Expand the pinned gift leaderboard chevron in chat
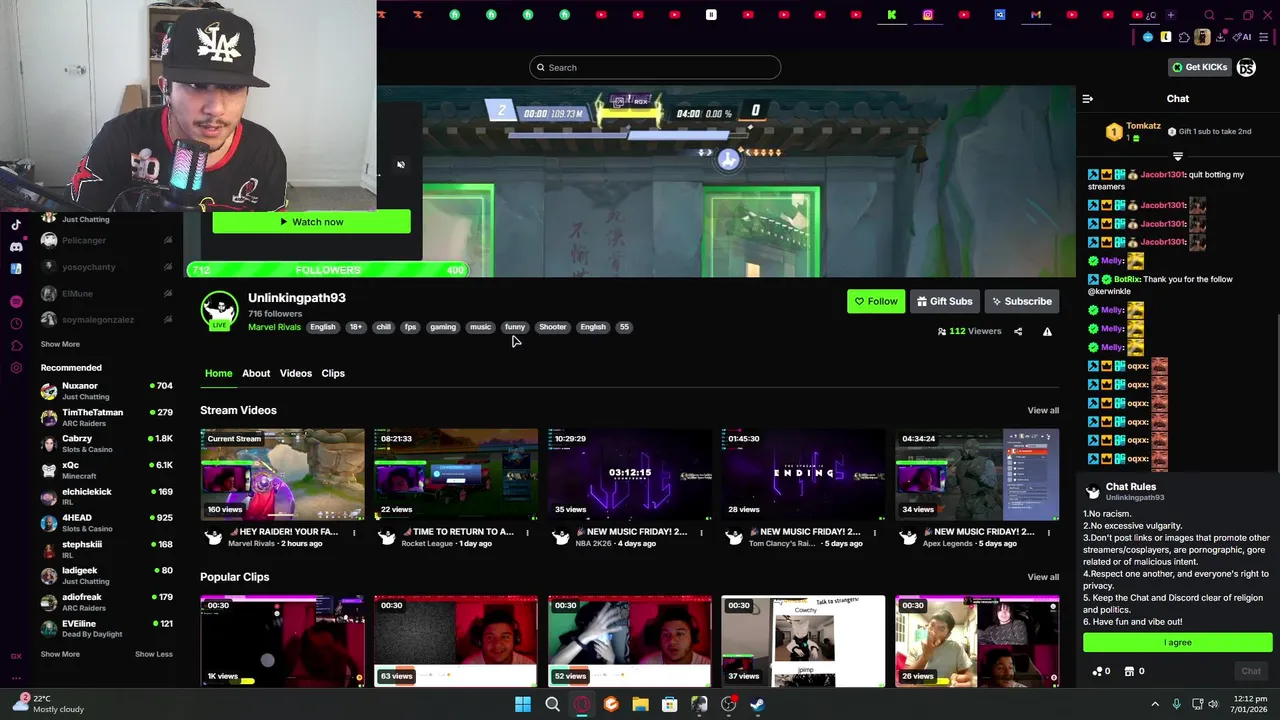Image resolution: width=1280 pixels, height=720 pixels. 1178,156
